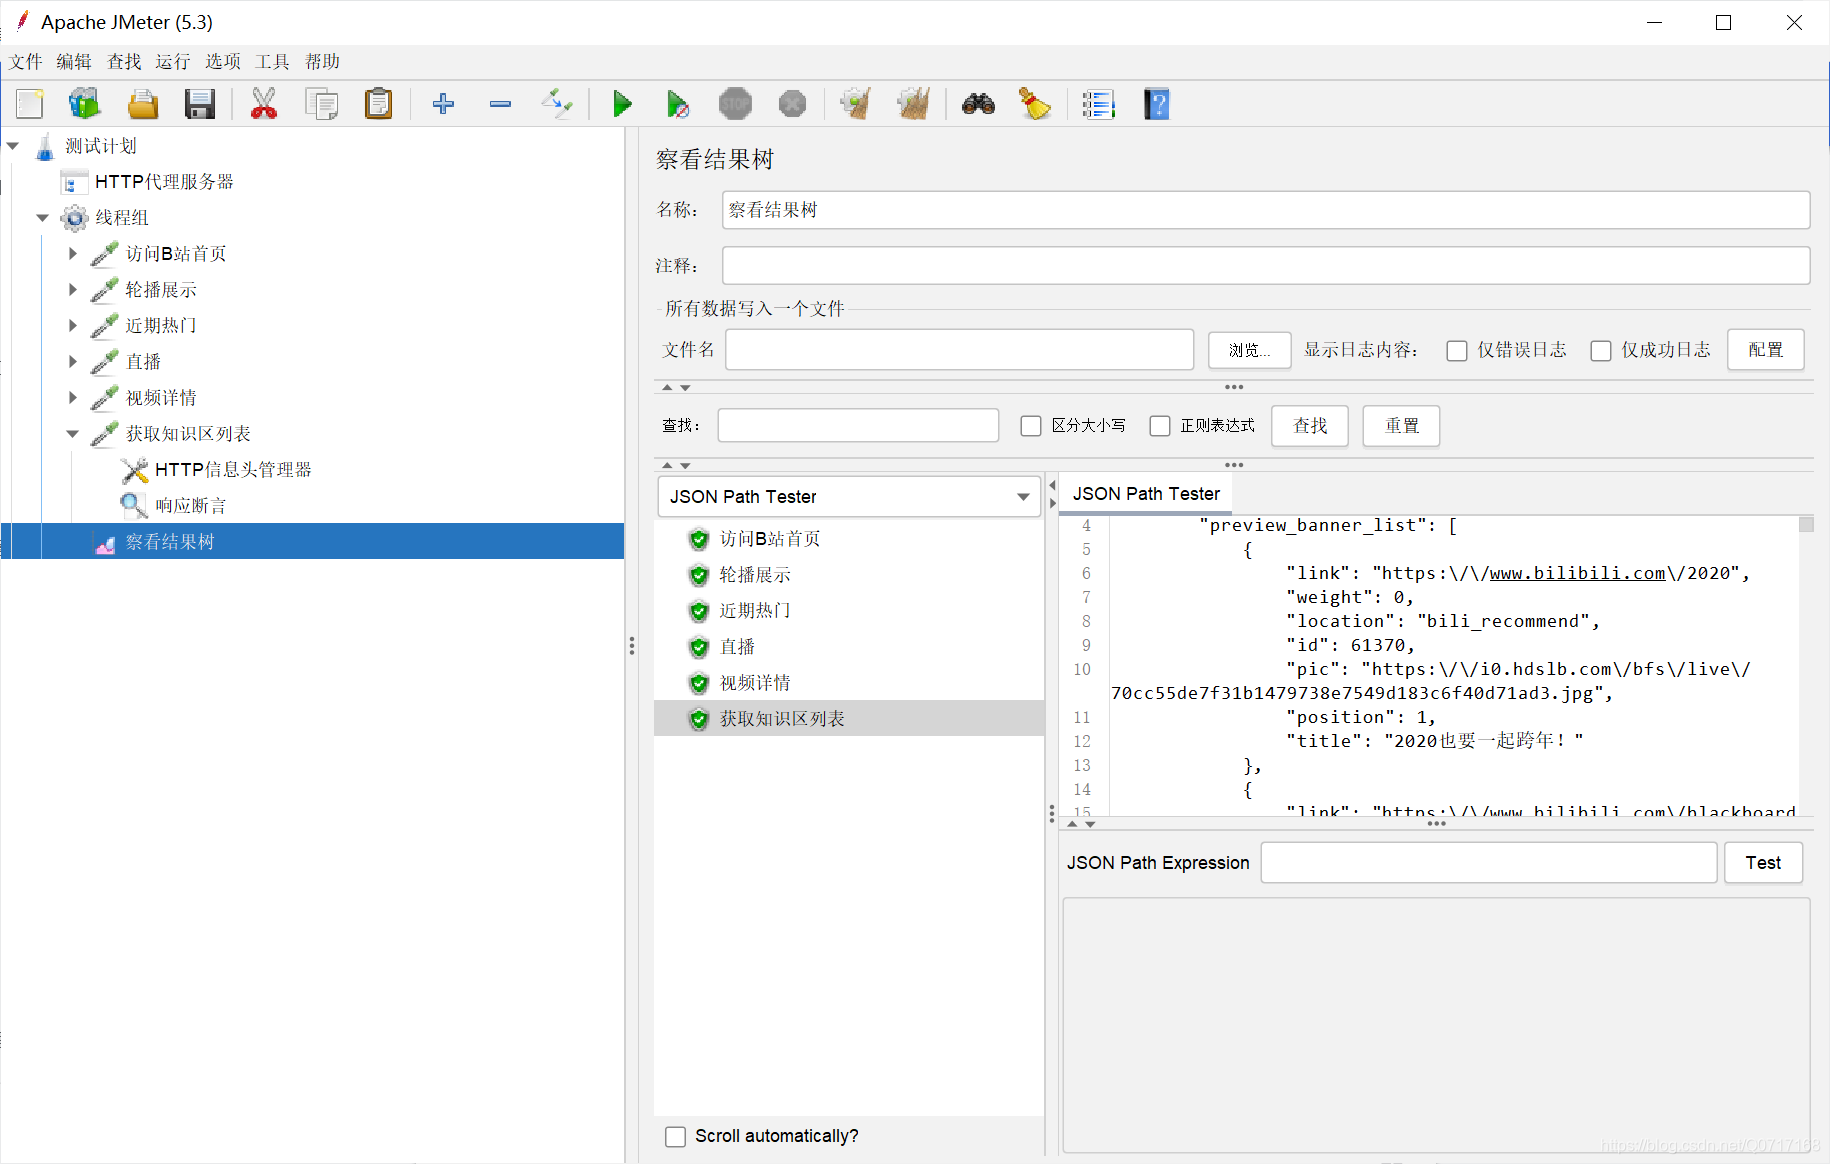Click the Collapse all minus icon

[500, 104]
